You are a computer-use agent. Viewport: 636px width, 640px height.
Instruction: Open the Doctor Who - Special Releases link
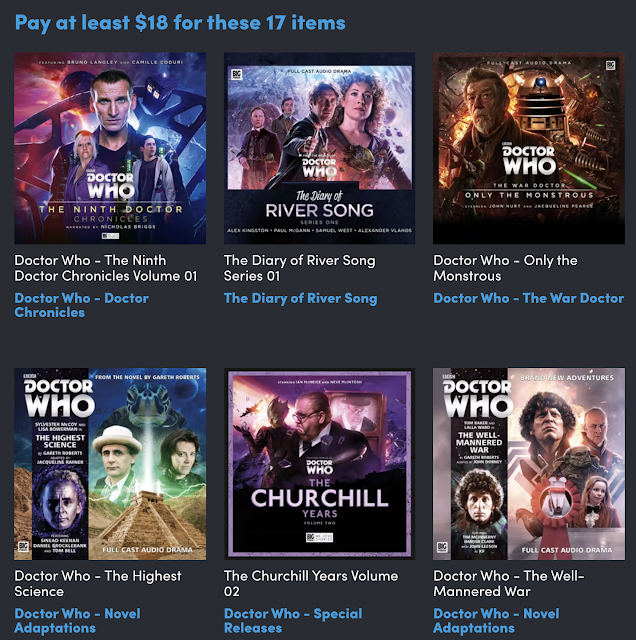pyautogui.click(x=293, y=621)
